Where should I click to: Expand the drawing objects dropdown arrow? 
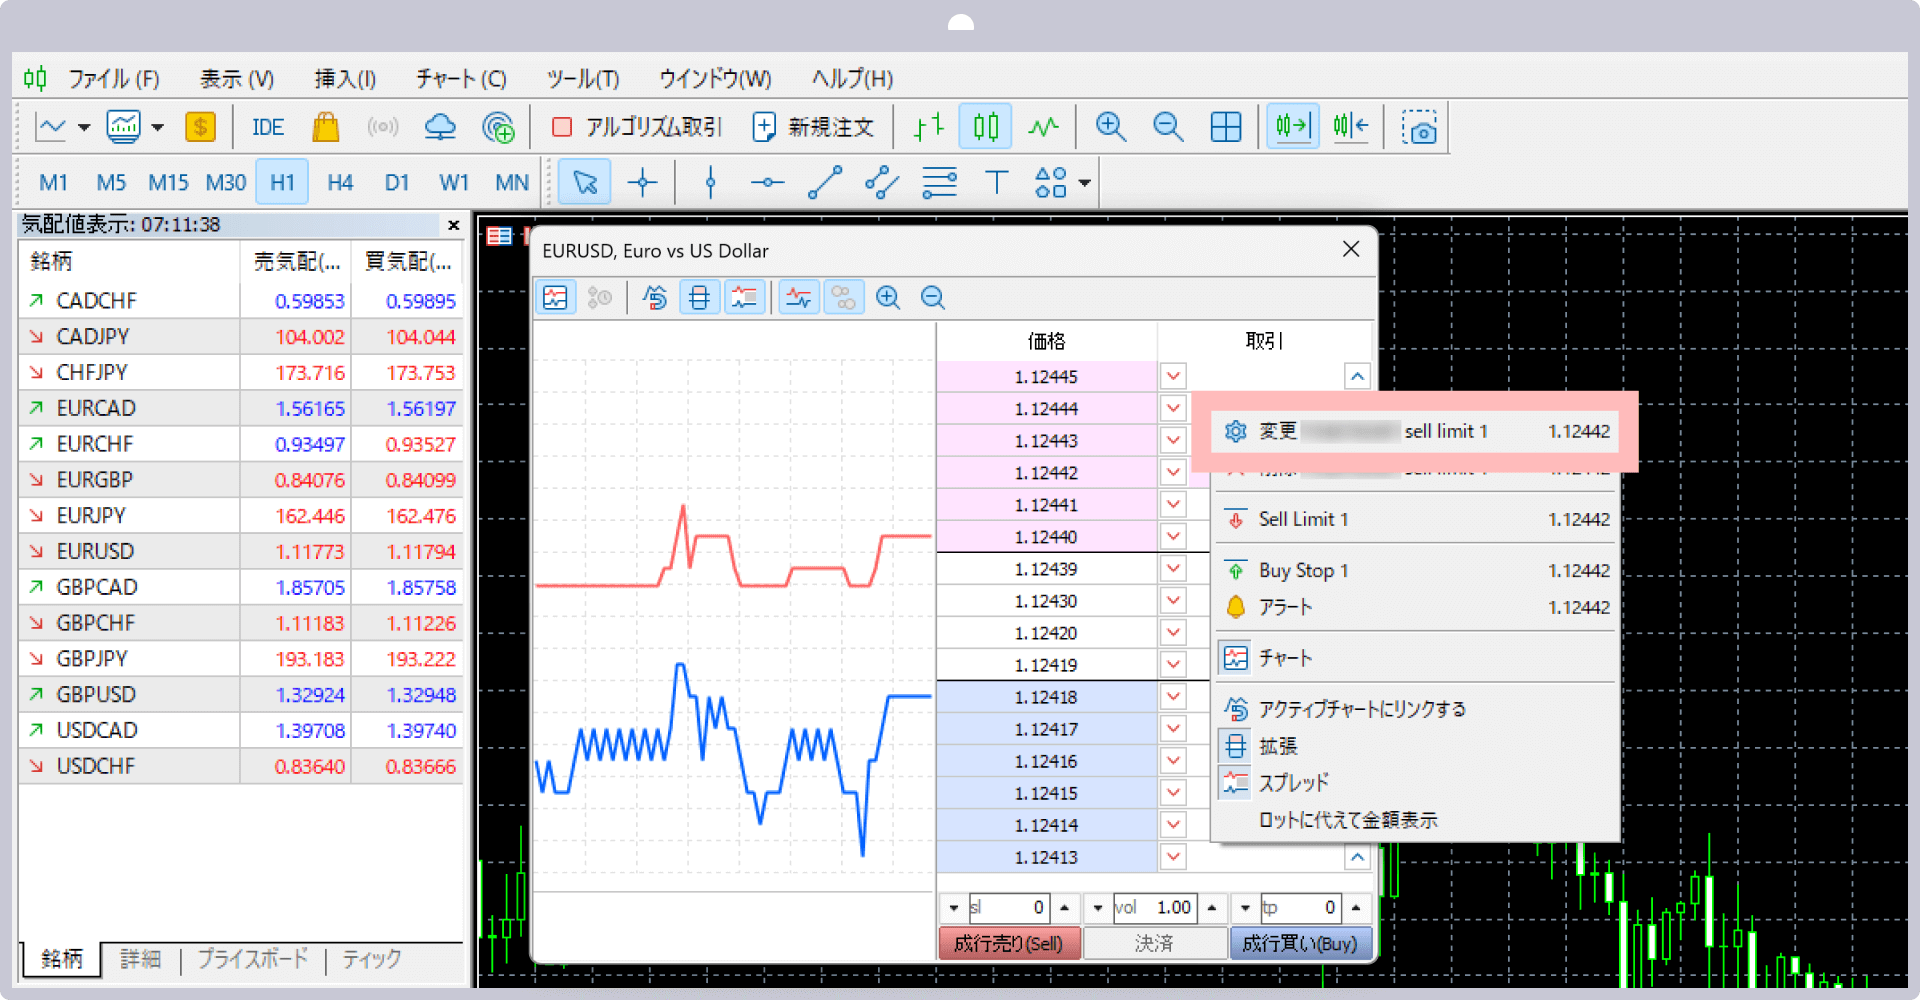(x=1085, y=183)
